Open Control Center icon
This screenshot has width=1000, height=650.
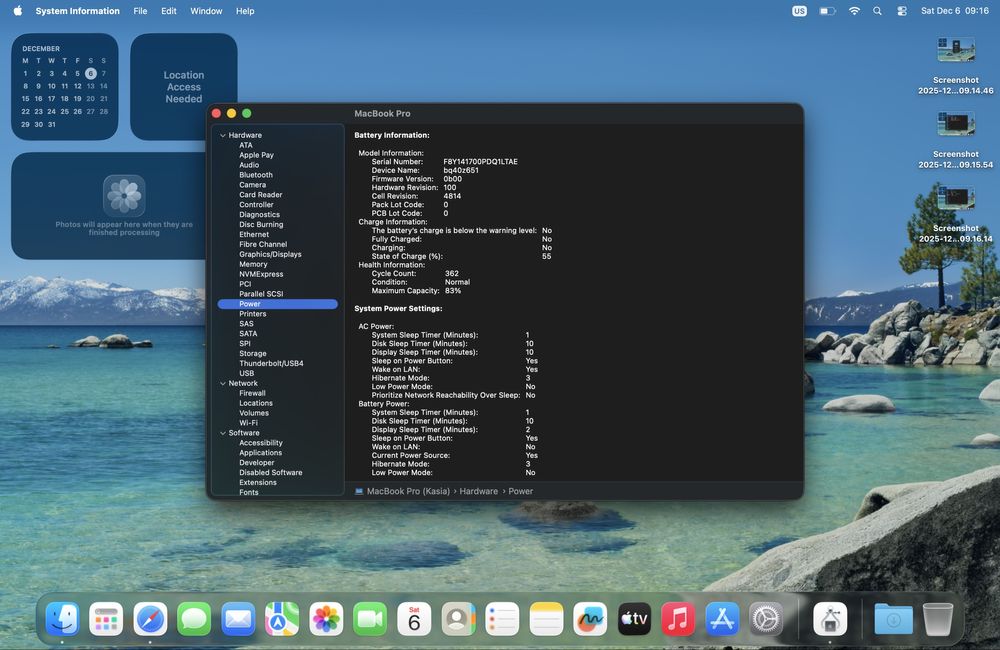(902, 11)
